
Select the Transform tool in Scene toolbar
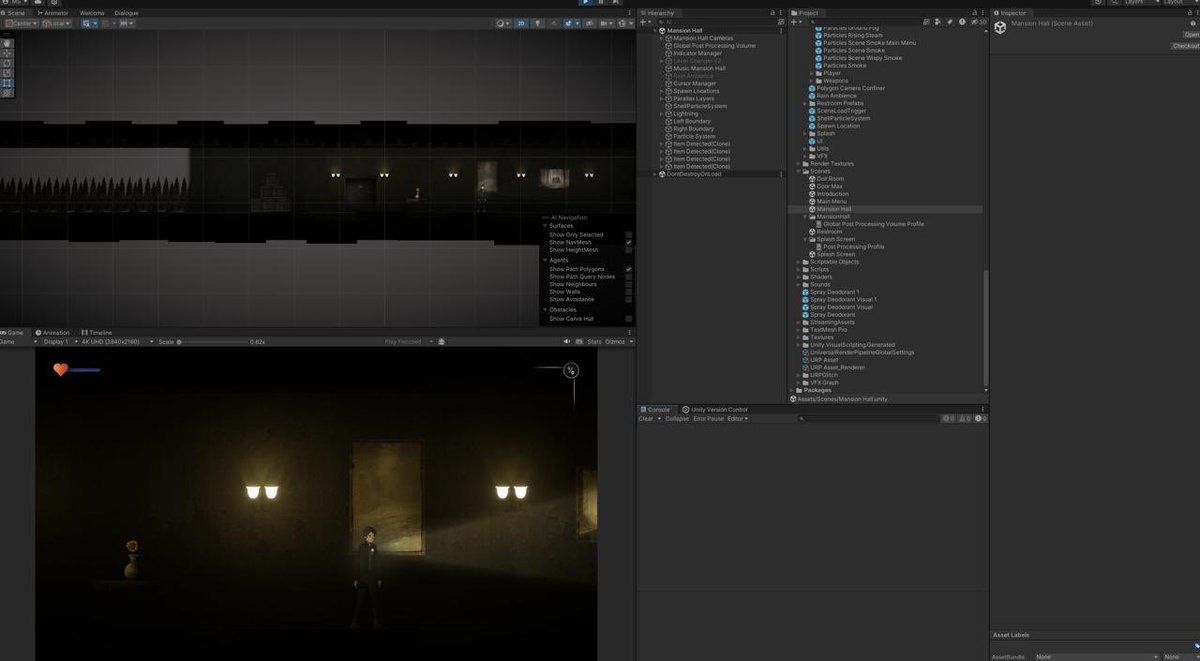(x=8, y=92)
